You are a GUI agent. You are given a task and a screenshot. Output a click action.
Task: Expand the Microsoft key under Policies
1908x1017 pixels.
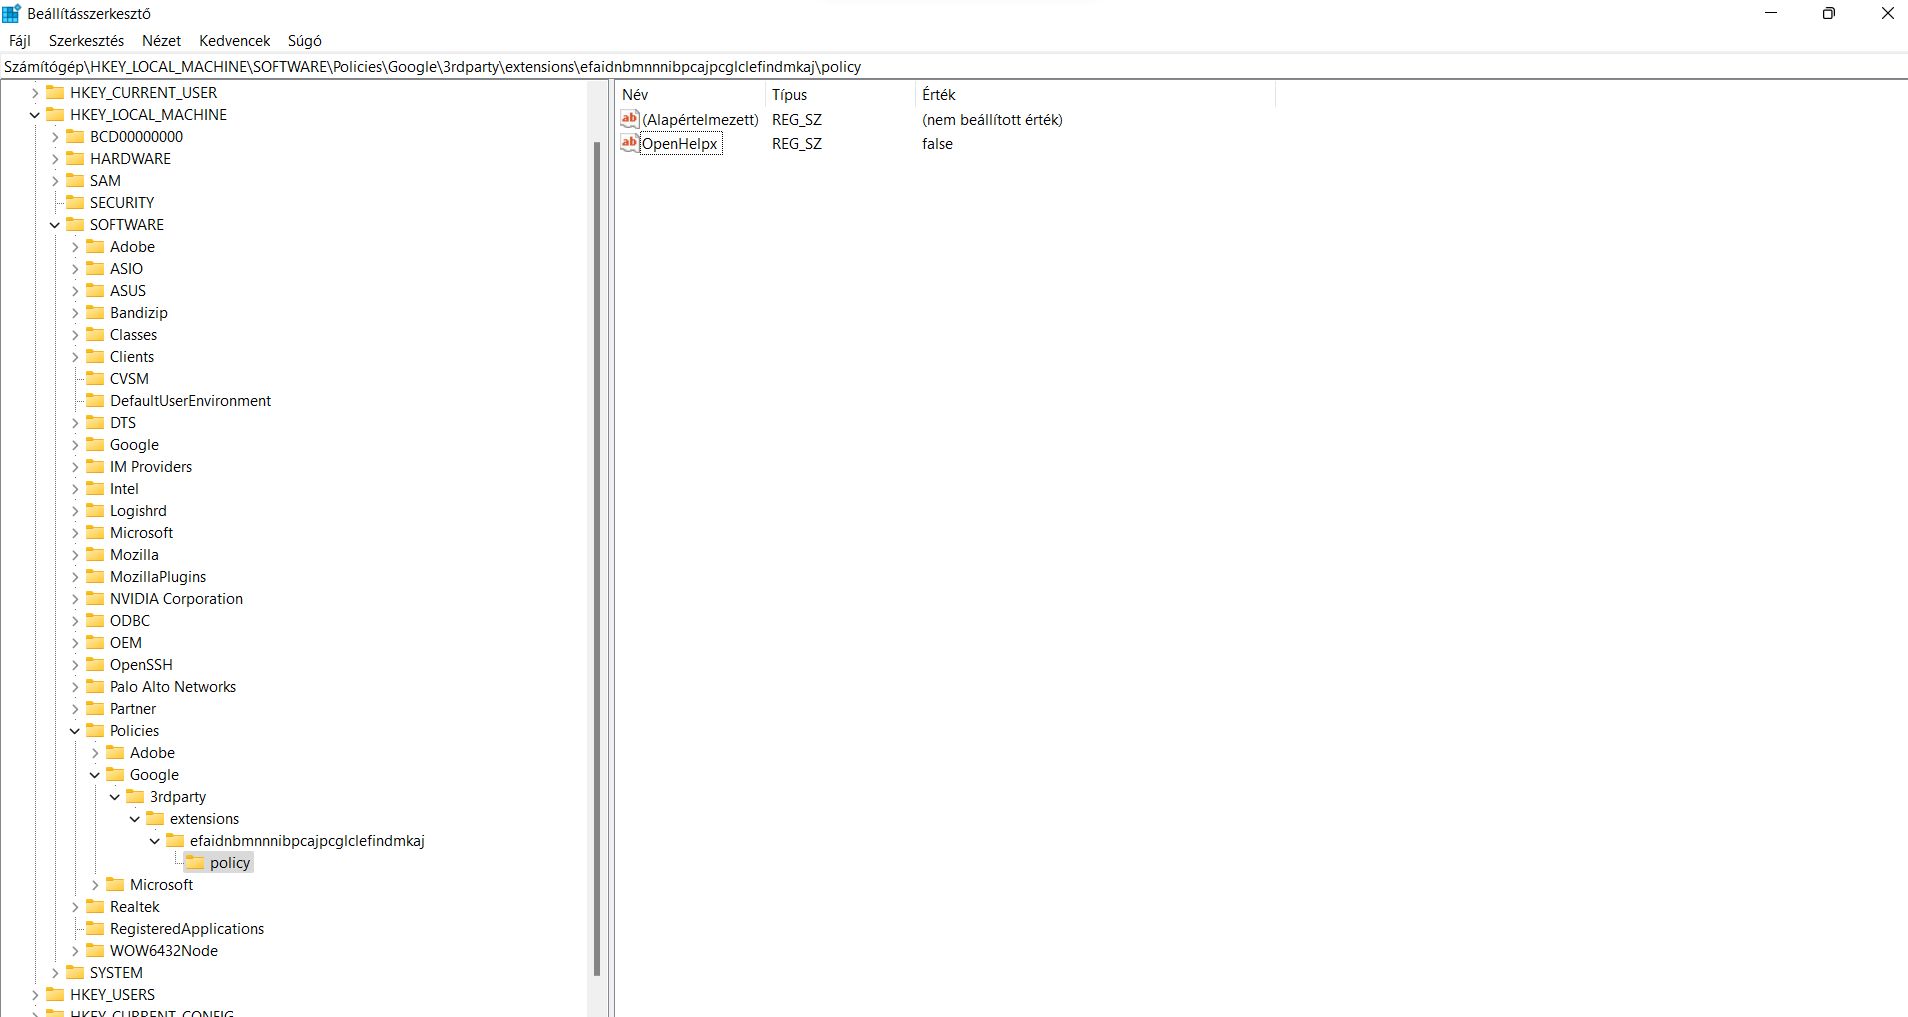click(95, 885)
